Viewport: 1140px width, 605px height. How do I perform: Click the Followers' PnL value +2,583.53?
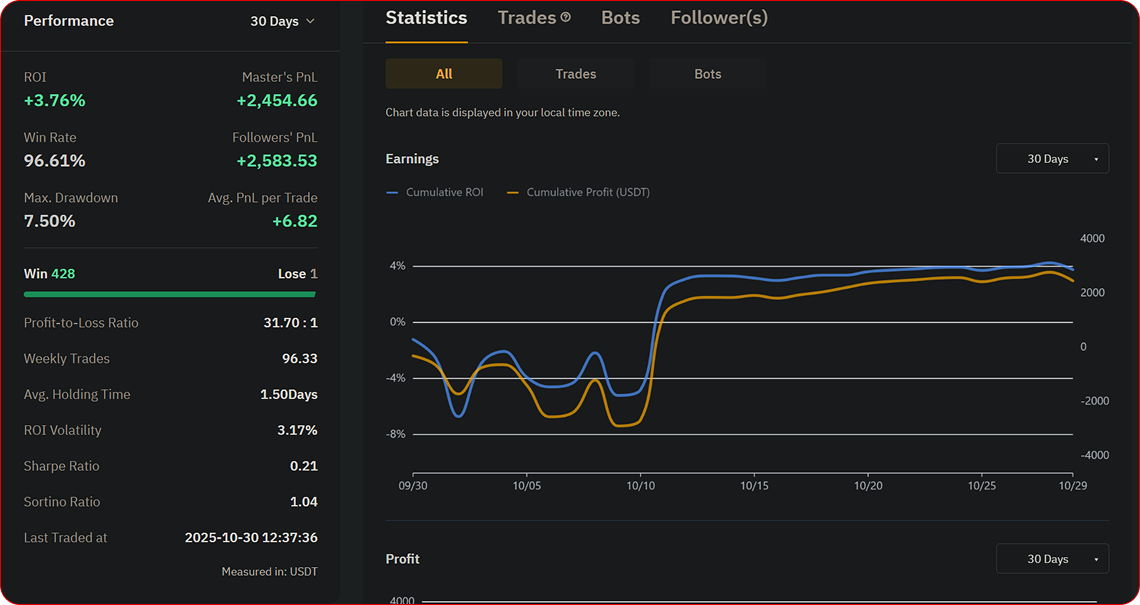pyautogui.click(x=277, y=161)
